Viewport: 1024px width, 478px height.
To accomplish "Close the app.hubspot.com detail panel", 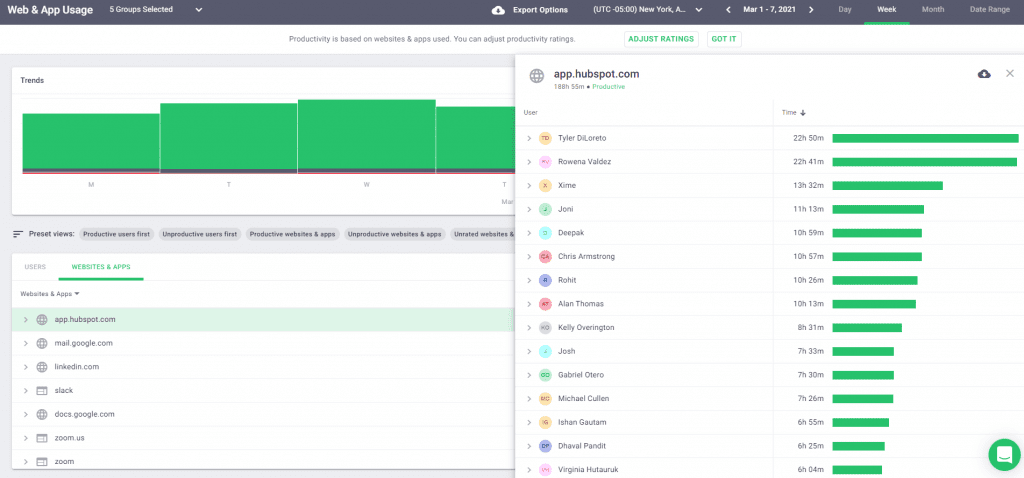I will click(1010, 74).
